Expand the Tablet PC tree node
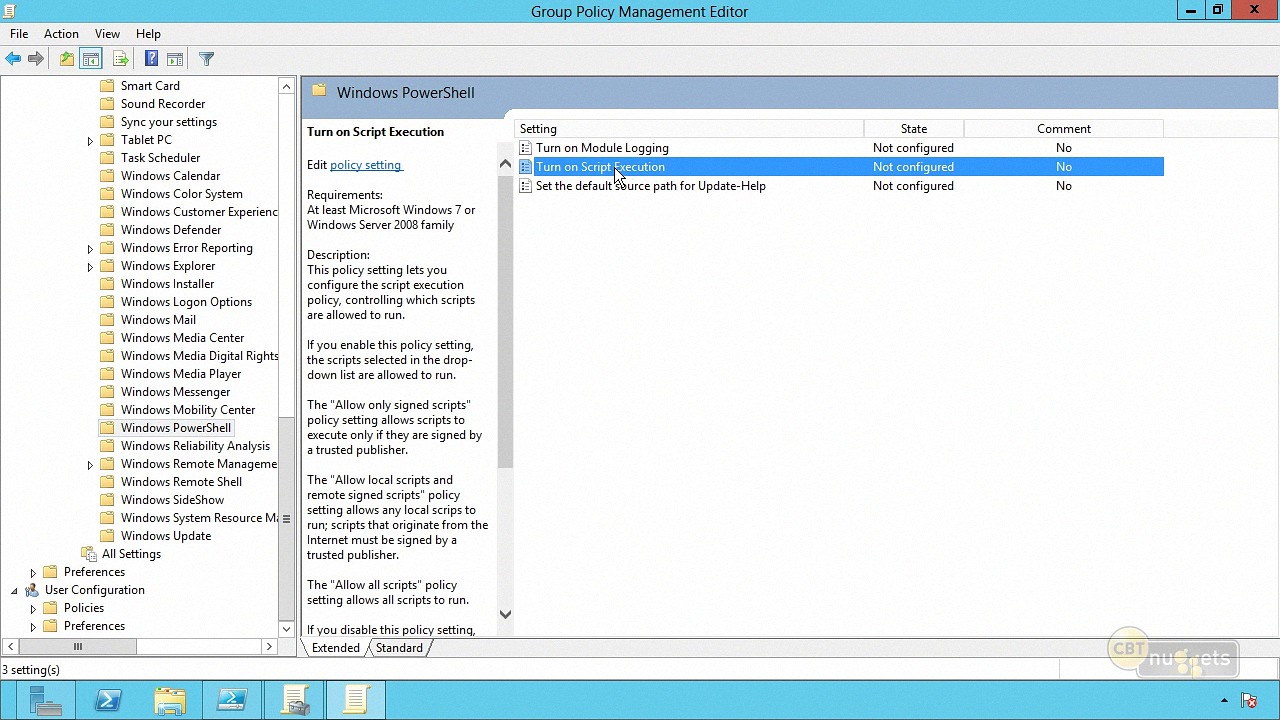 [x=90, y=141]
